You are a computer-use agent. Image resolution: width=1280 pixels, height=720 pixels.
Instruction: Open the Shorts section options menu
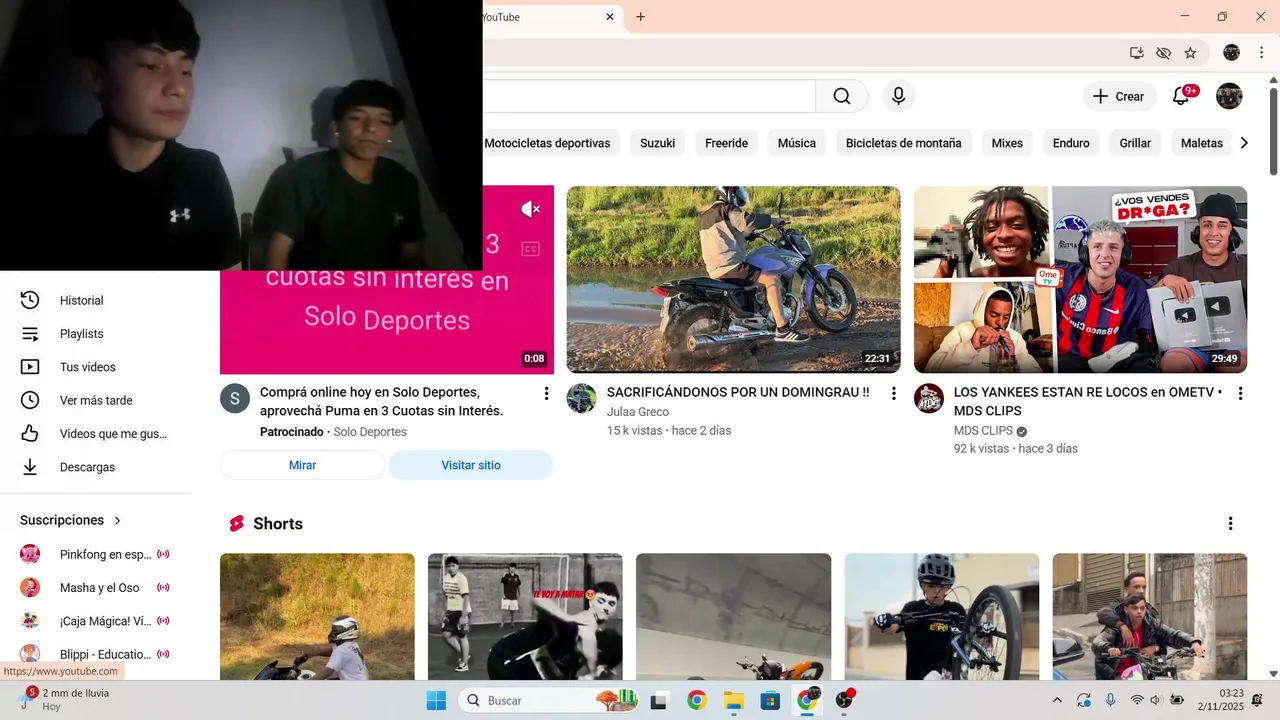tap(1230, 523)
